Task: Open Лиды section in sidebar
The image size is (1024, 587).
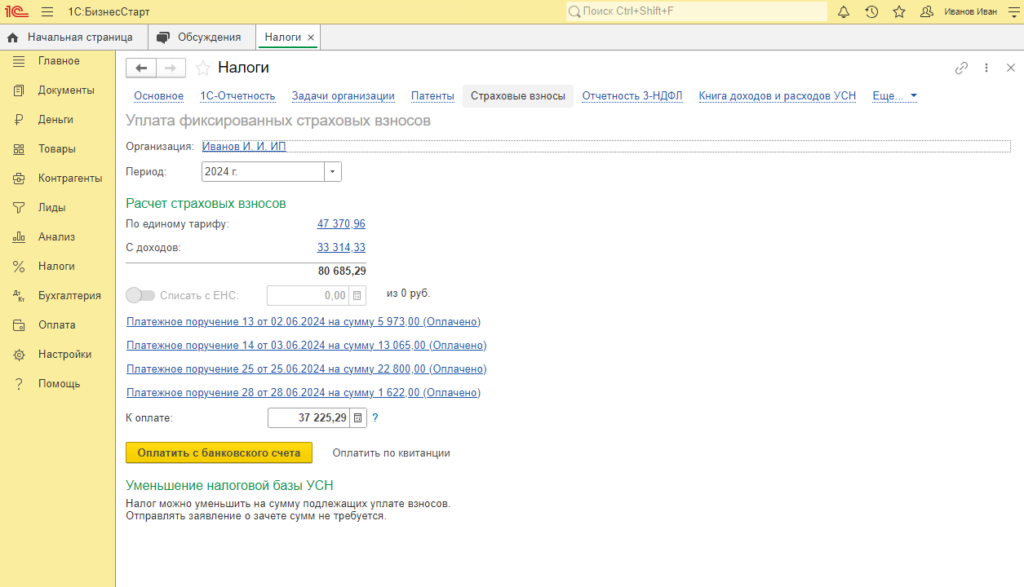Action: point(57,208)
